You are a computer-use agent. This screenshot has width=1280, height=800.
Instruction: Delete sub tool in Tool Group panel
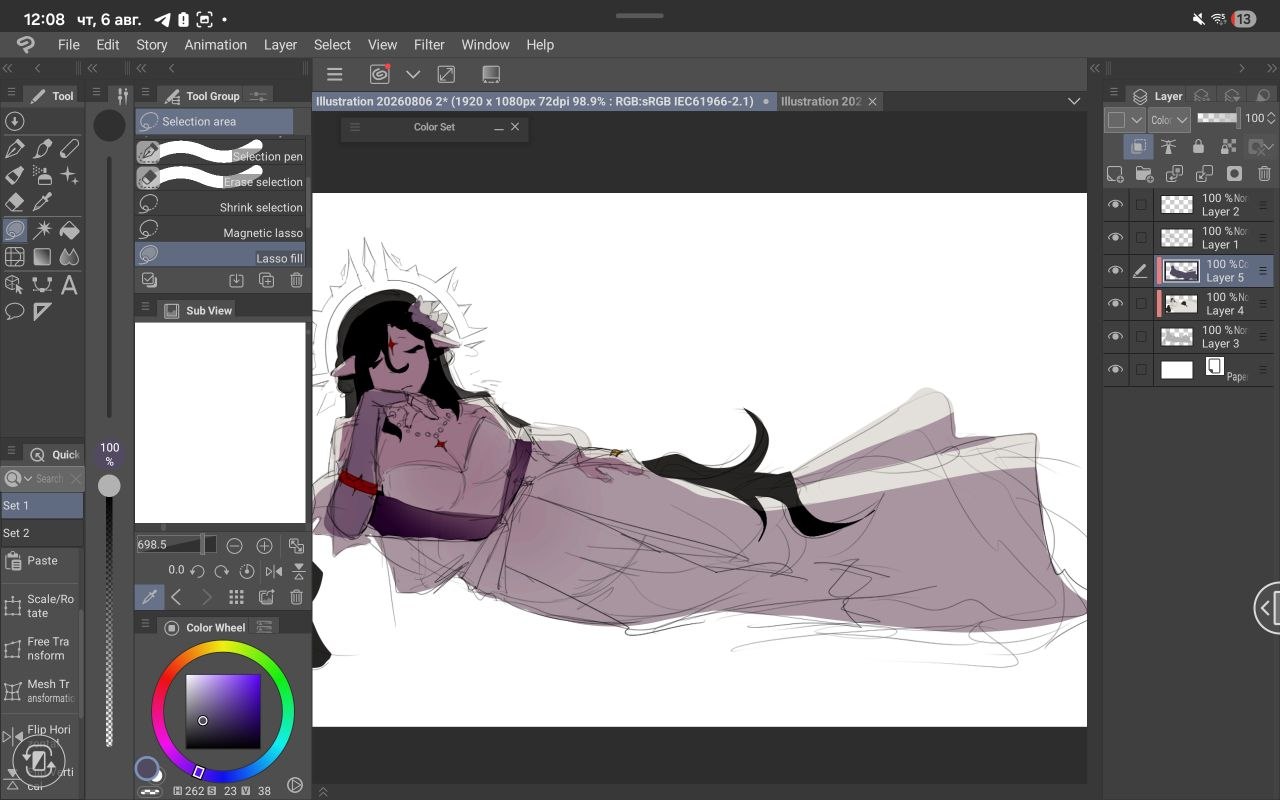[x=296, y=281]
